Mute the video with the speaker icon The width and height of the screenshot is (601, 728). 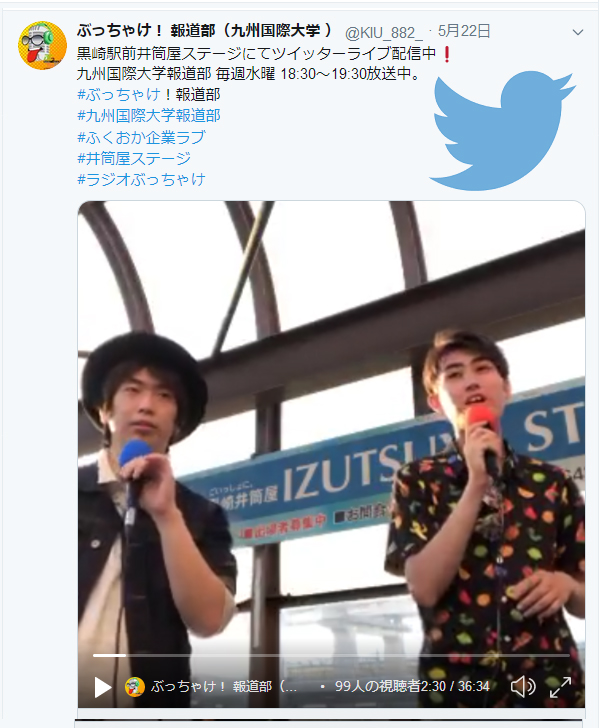coord(523,686)
